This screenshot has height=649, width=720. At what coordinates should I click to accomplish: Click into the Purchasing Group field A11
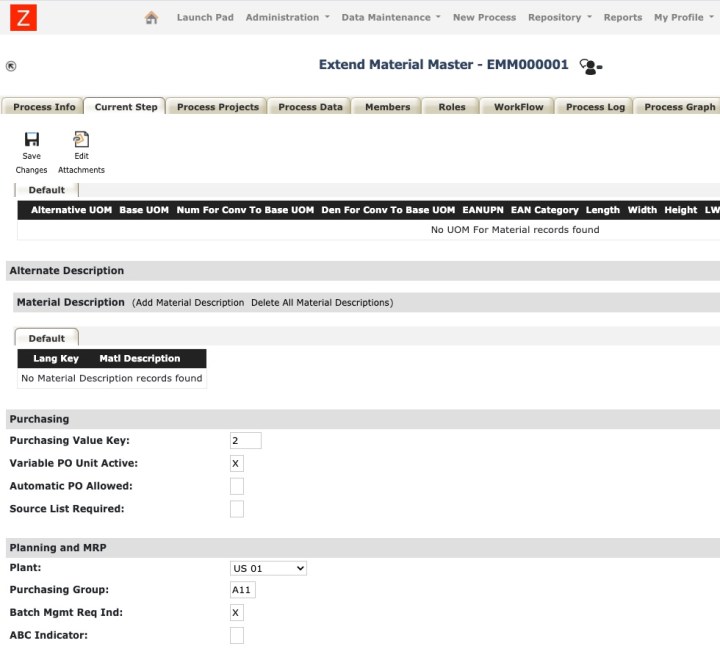point(242,590)
